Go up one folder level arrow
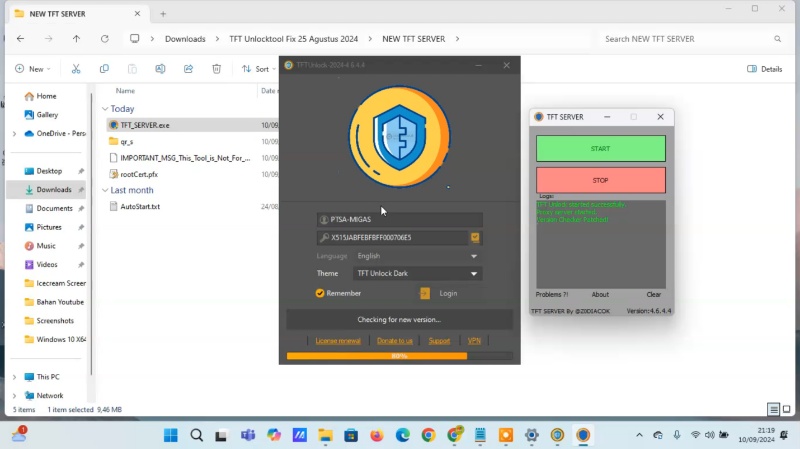The width and height of the screenshot is (800, 449). (76, 39)
